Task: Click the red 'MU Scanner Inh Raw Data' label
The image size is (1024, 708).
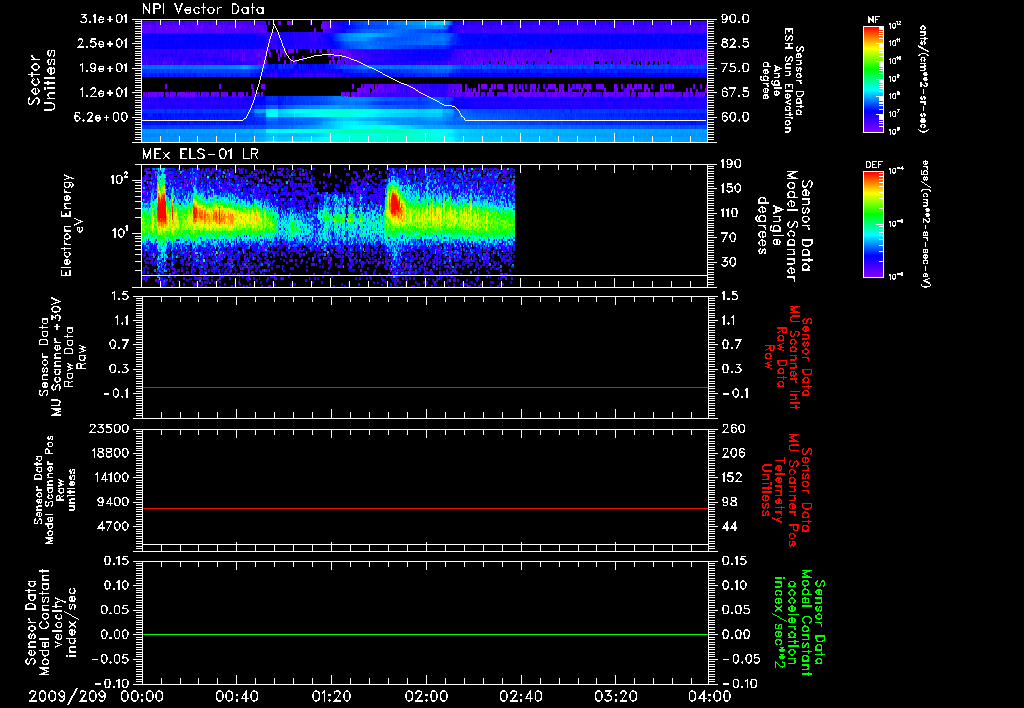Action: point(786,357)
